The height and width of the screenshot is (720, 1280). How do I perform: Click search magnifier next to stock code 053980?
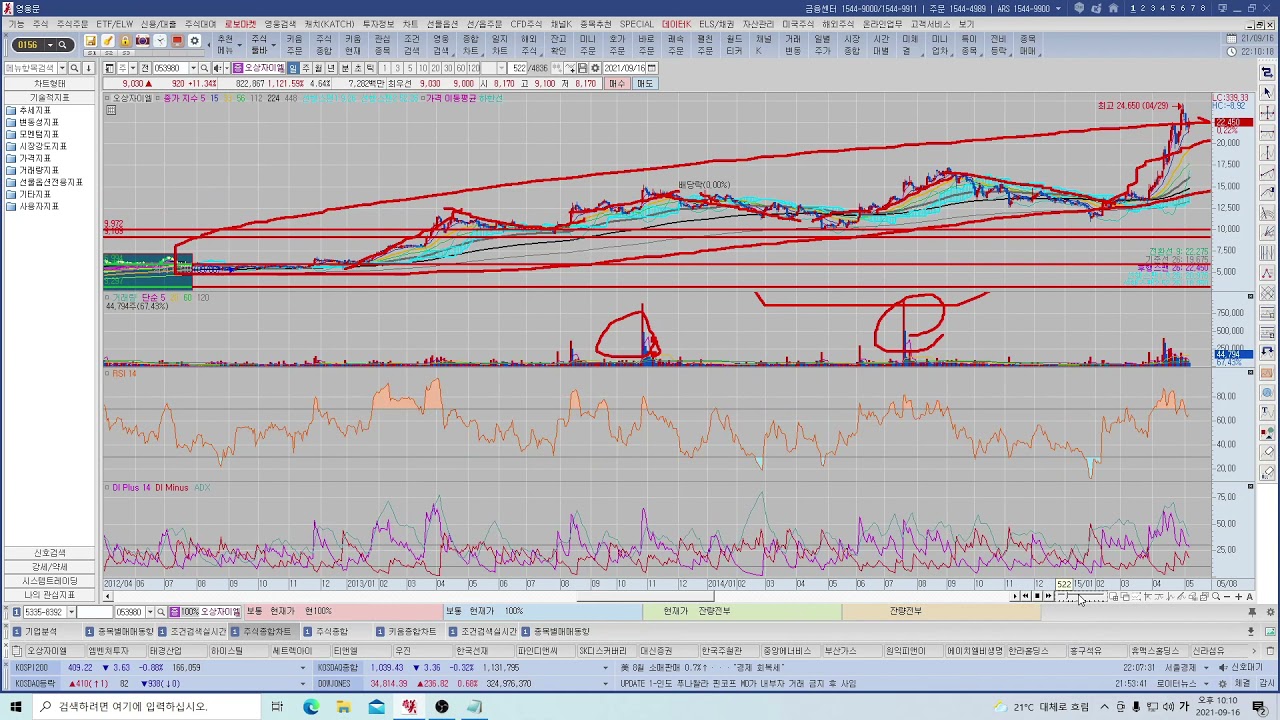click(x=204, y=68)
